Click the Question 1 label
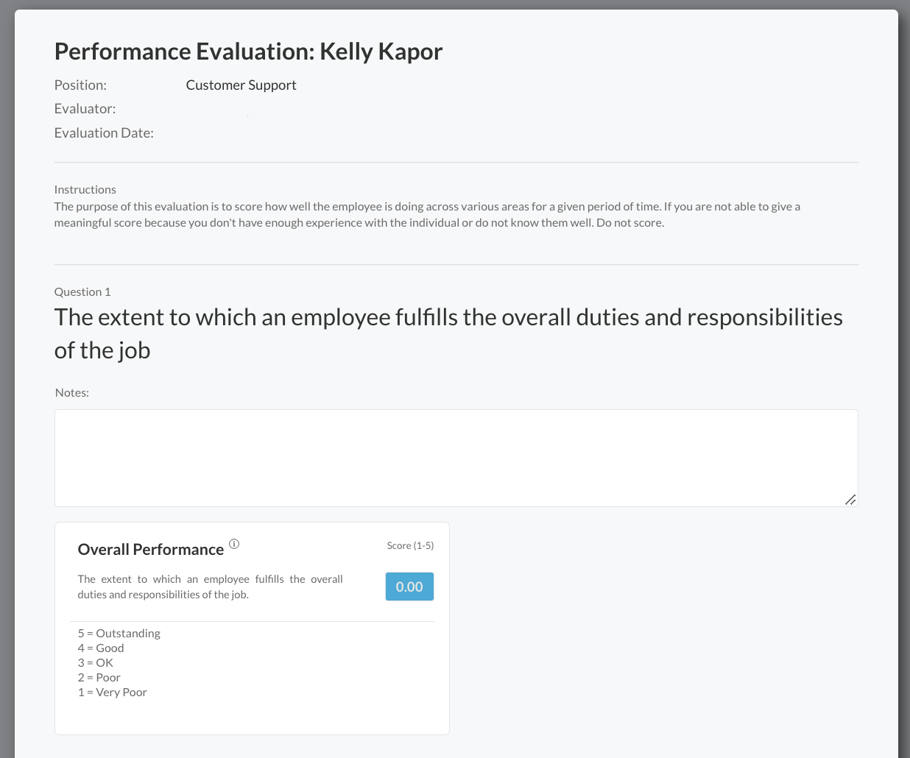The height and width of the screenshot is (758, 910). (82, 292)
